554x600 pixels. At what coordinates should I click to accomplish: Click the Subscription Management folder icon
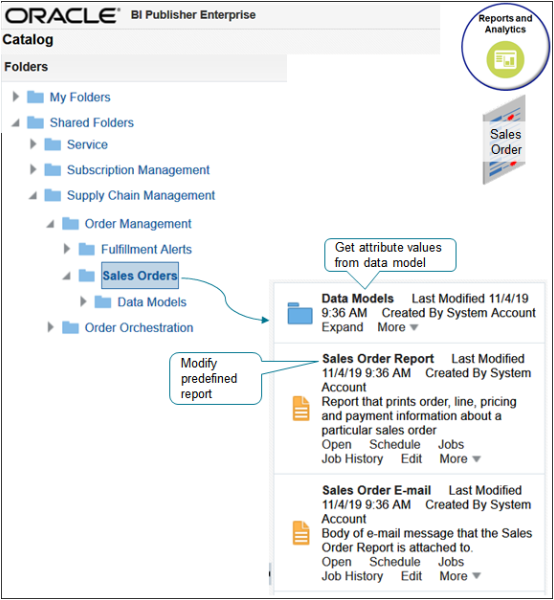[52, 170]
